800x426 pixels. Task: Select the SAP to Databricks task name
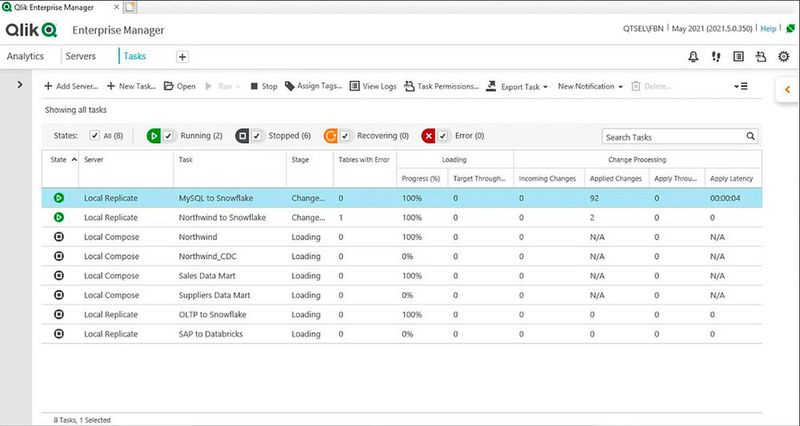211,334
